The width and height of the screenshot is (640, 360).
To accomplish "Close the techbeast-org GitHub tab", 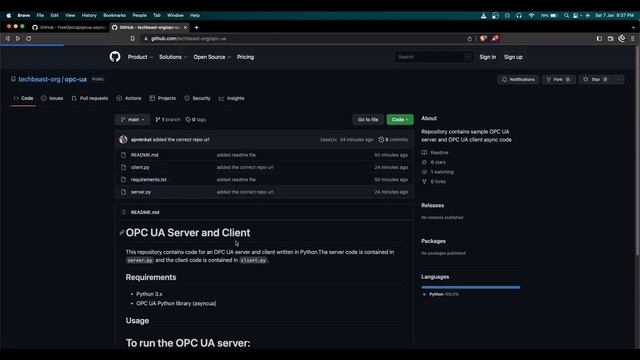I will click(x=185, y=27).
